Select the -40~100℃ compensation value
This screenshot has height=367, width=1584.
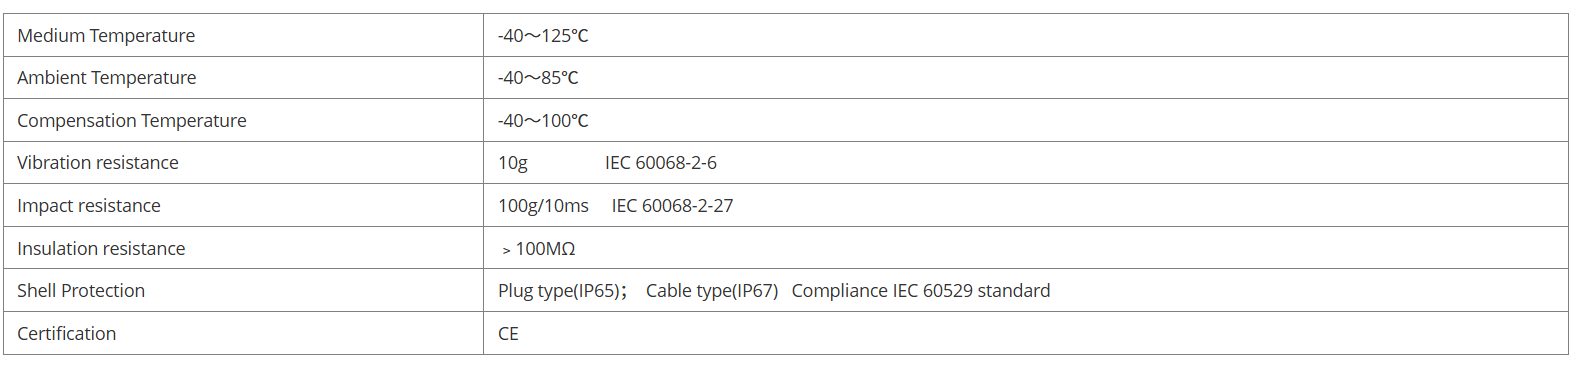(543, 120)
